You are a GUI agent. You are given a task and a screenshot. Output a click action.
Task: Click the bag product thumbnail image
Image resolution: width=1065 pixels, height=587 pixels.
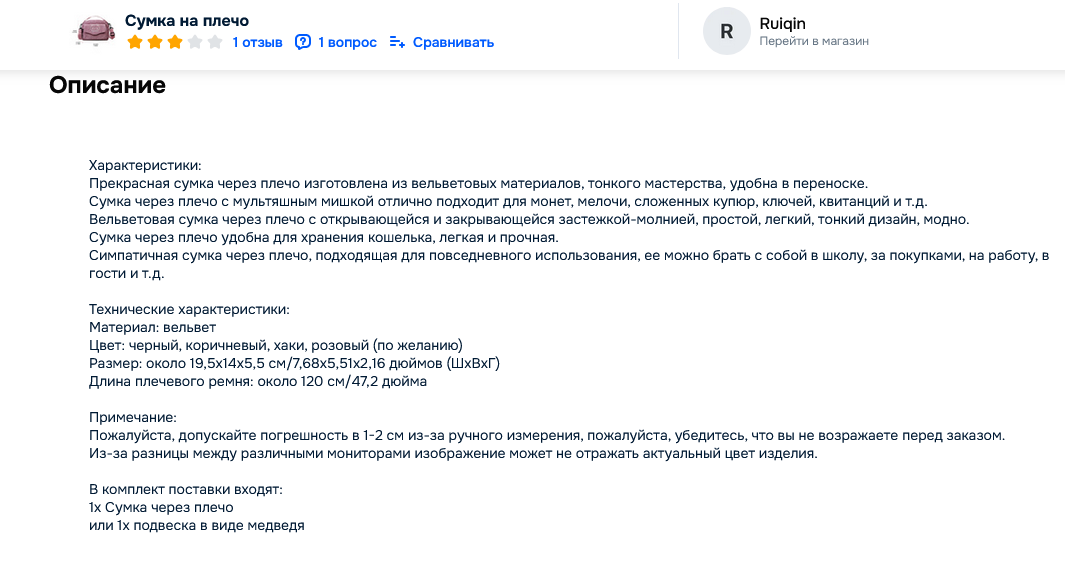94,31
